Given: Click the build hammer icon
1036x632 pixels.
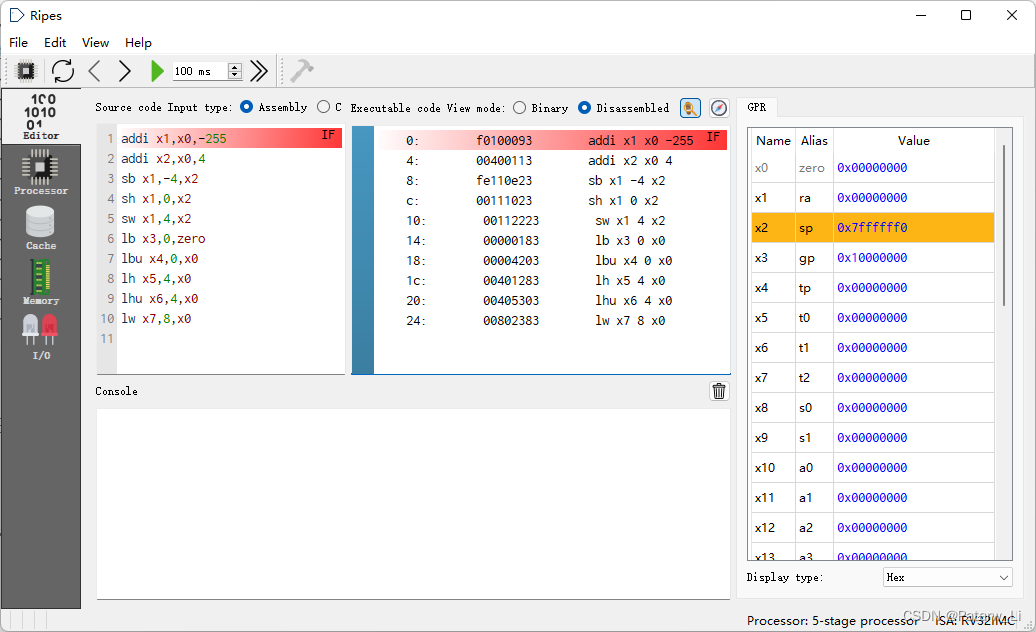Looking at the screenshot, I should [x=302, y=71].
